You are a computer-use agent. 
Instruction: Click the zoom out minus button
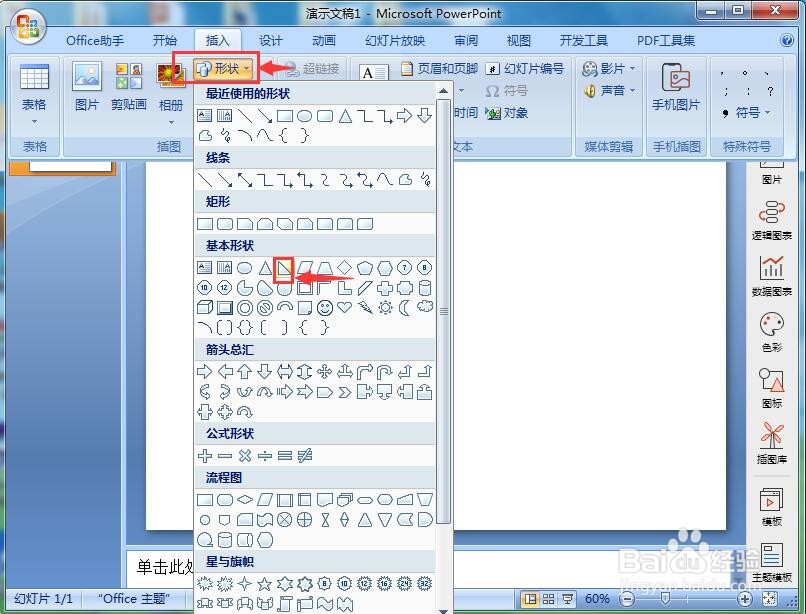click(626, 599)
